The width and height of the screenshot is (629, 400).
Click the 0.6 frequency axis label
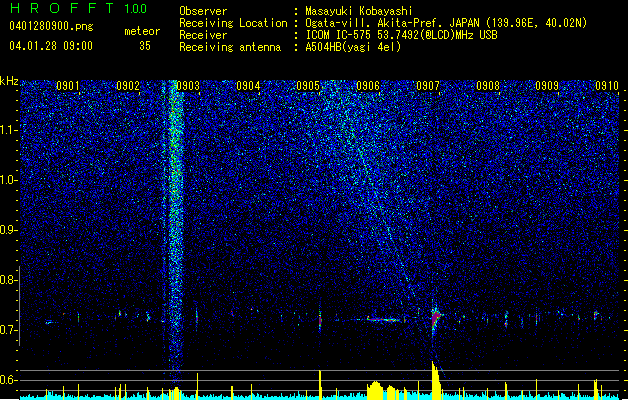click(8, 380)
